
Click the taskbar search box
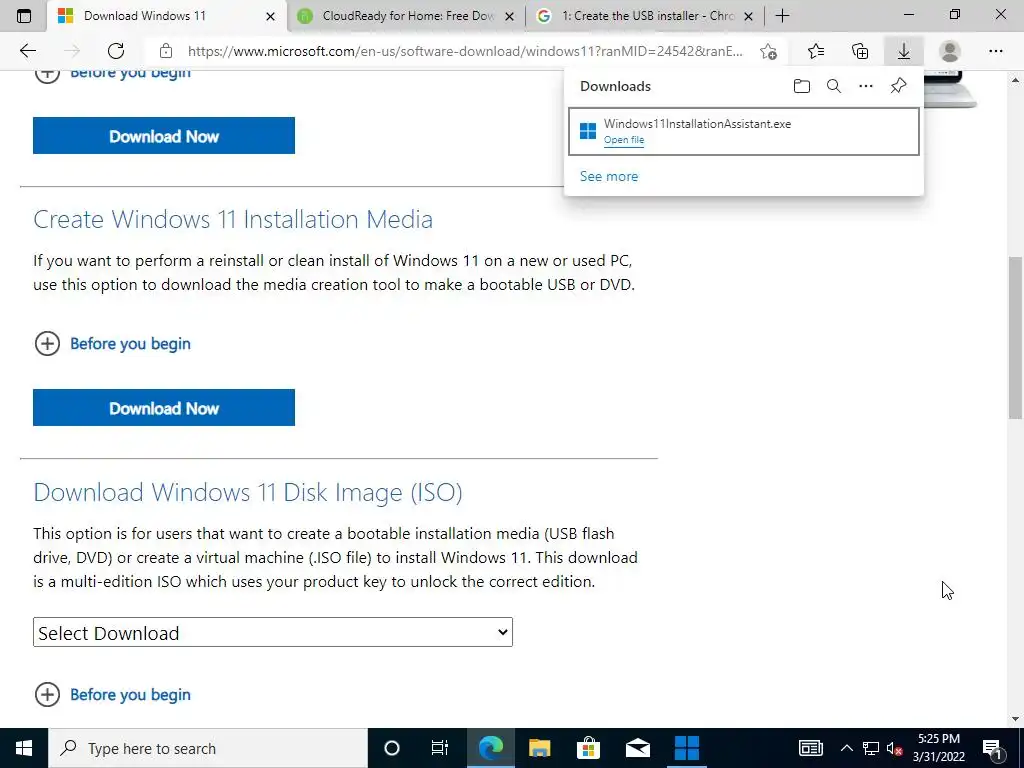(208, 748)
